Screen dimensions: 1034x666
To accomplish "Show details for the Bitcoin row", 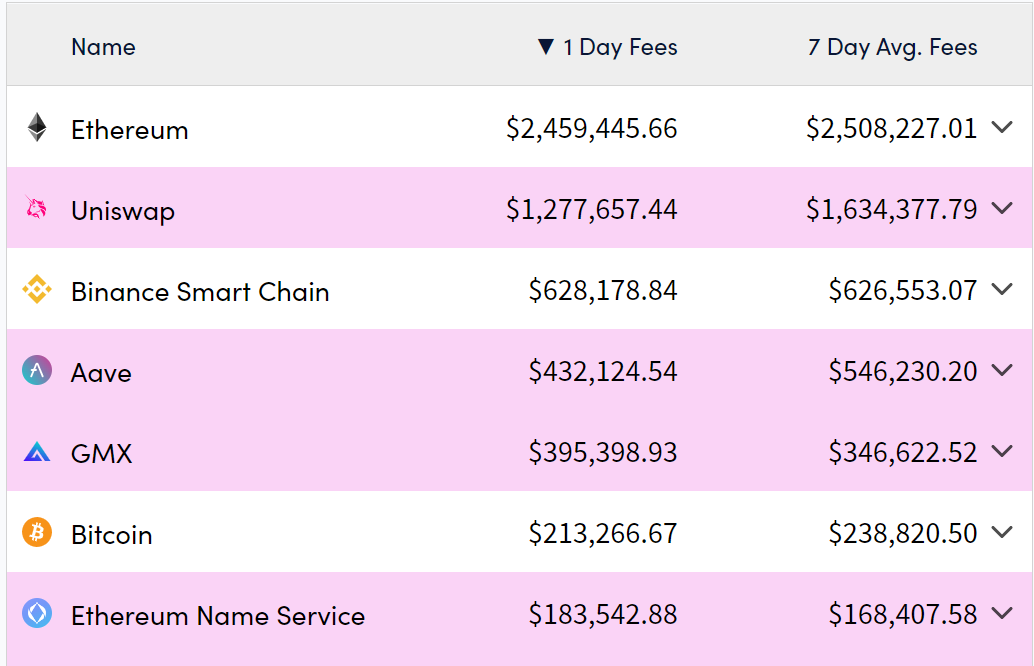I will coord(1002,533).
